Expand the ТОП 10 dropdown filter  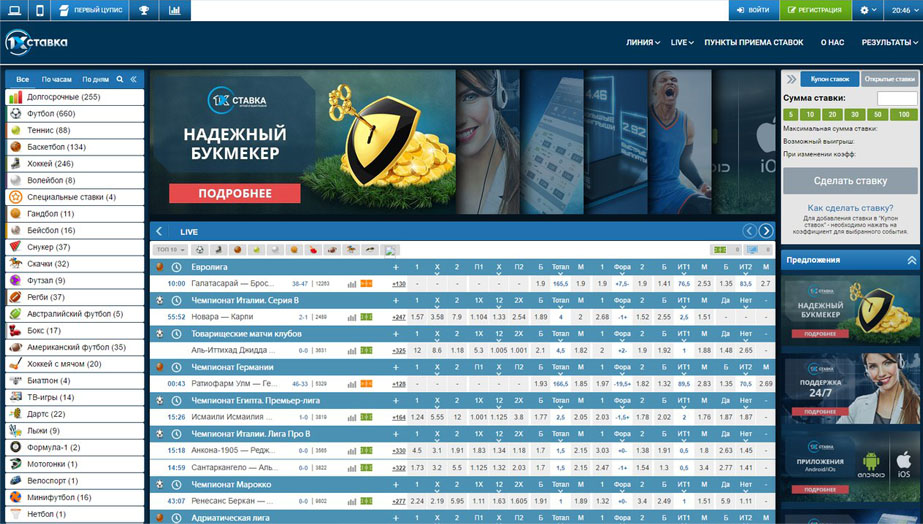coord(169,250)
